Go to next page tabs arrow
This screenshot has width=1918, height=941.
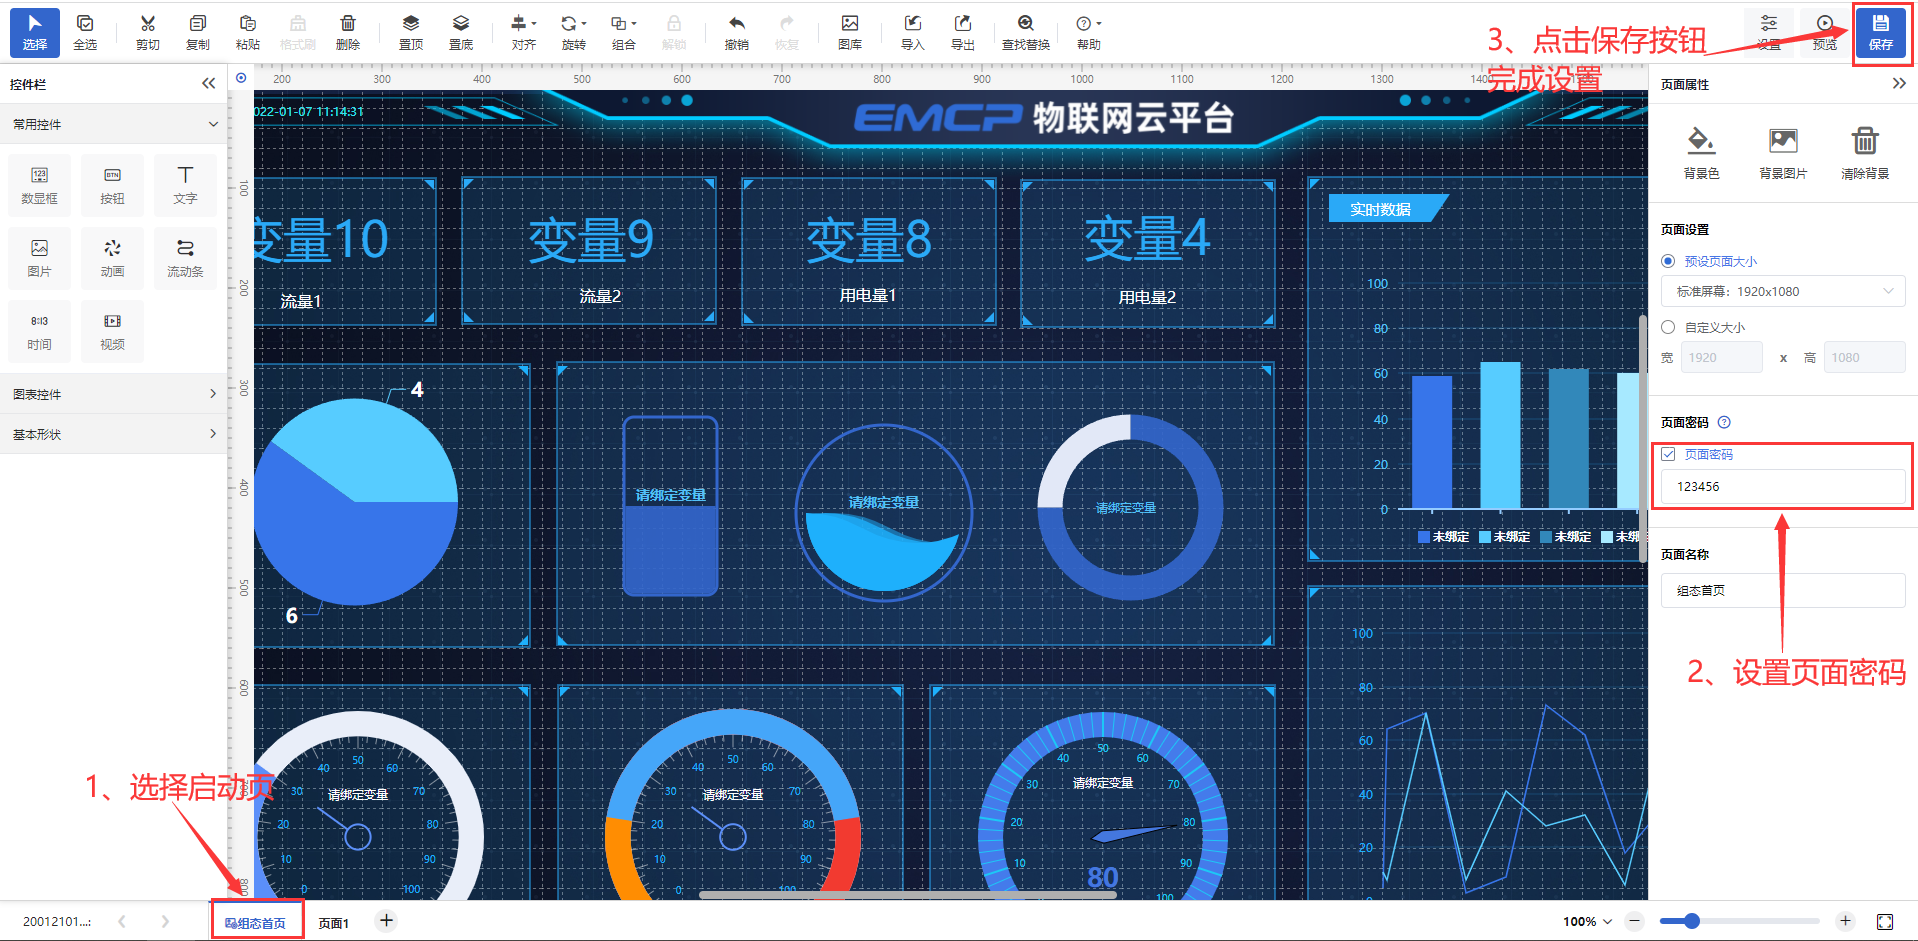click(x=165, y=922)
